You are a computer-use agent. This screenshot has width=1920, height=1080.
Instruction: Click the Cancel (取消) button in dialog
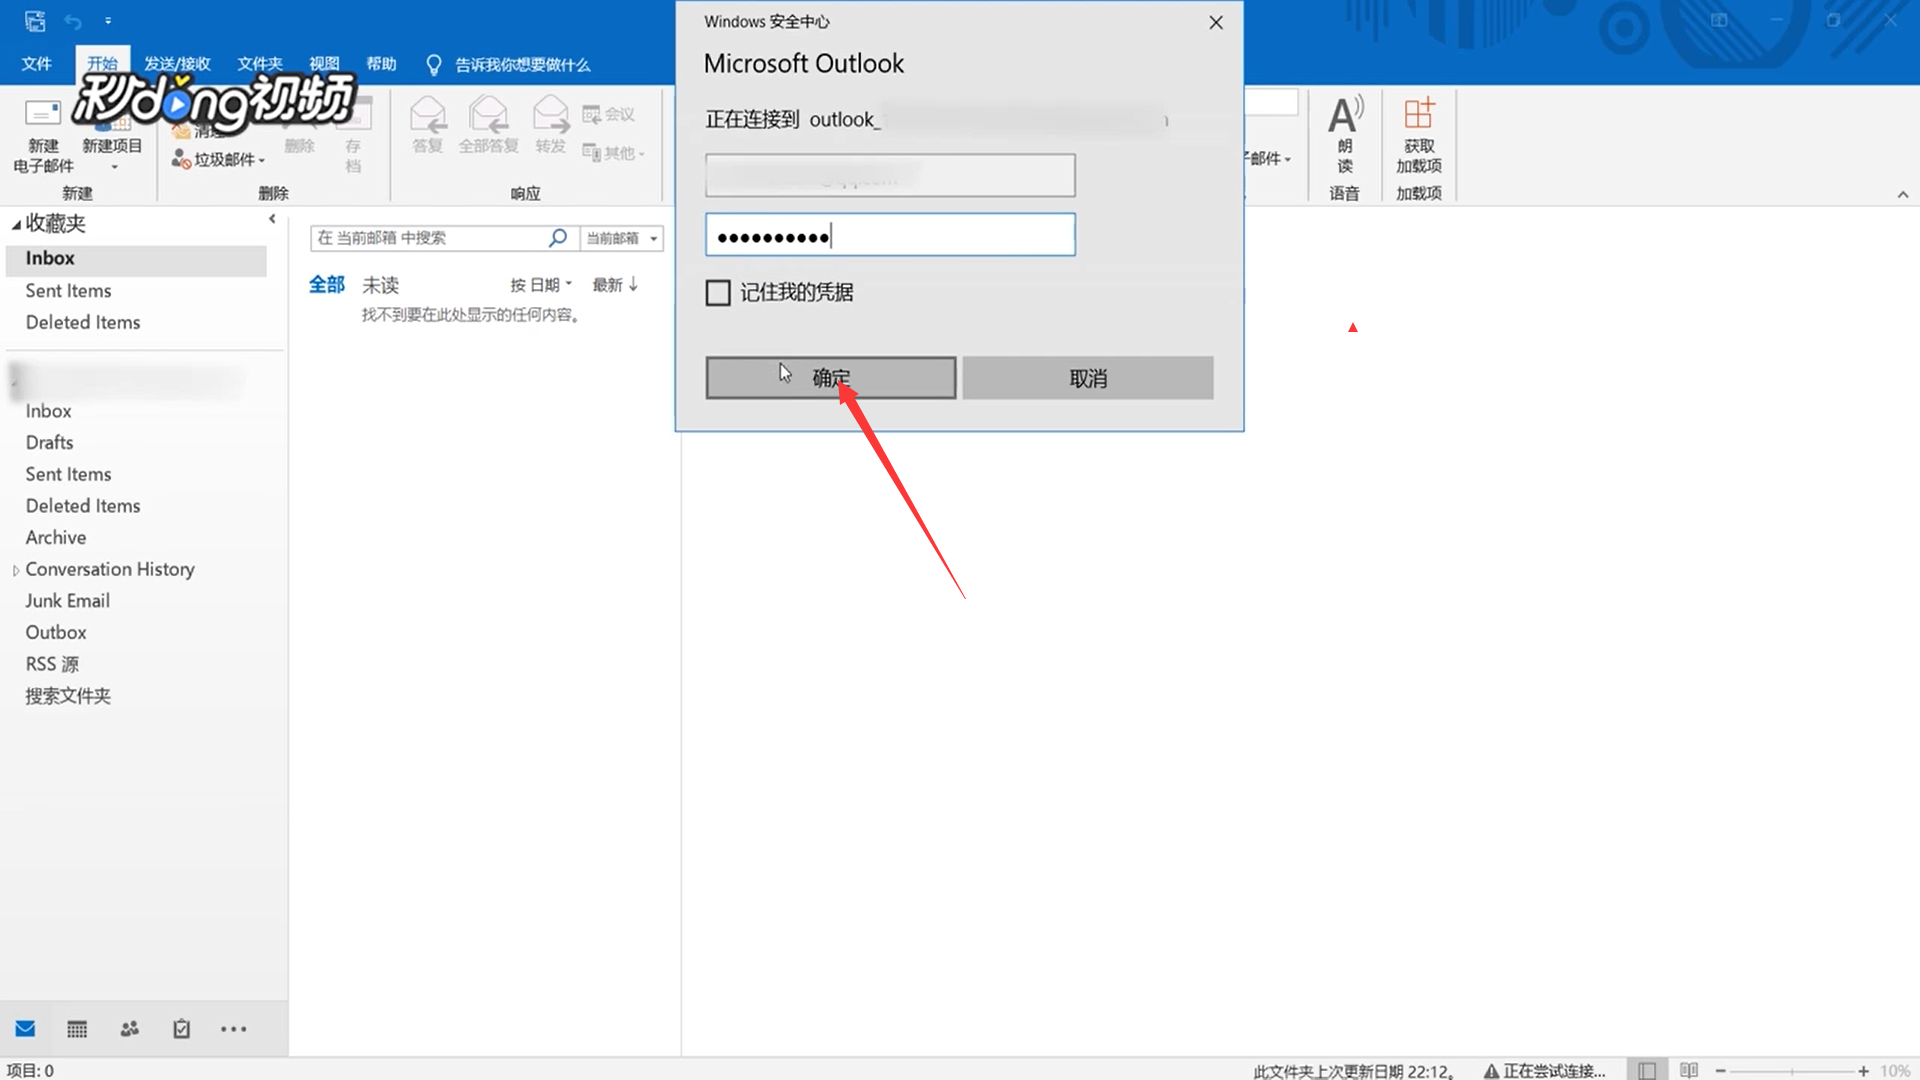pos(1088,378)
